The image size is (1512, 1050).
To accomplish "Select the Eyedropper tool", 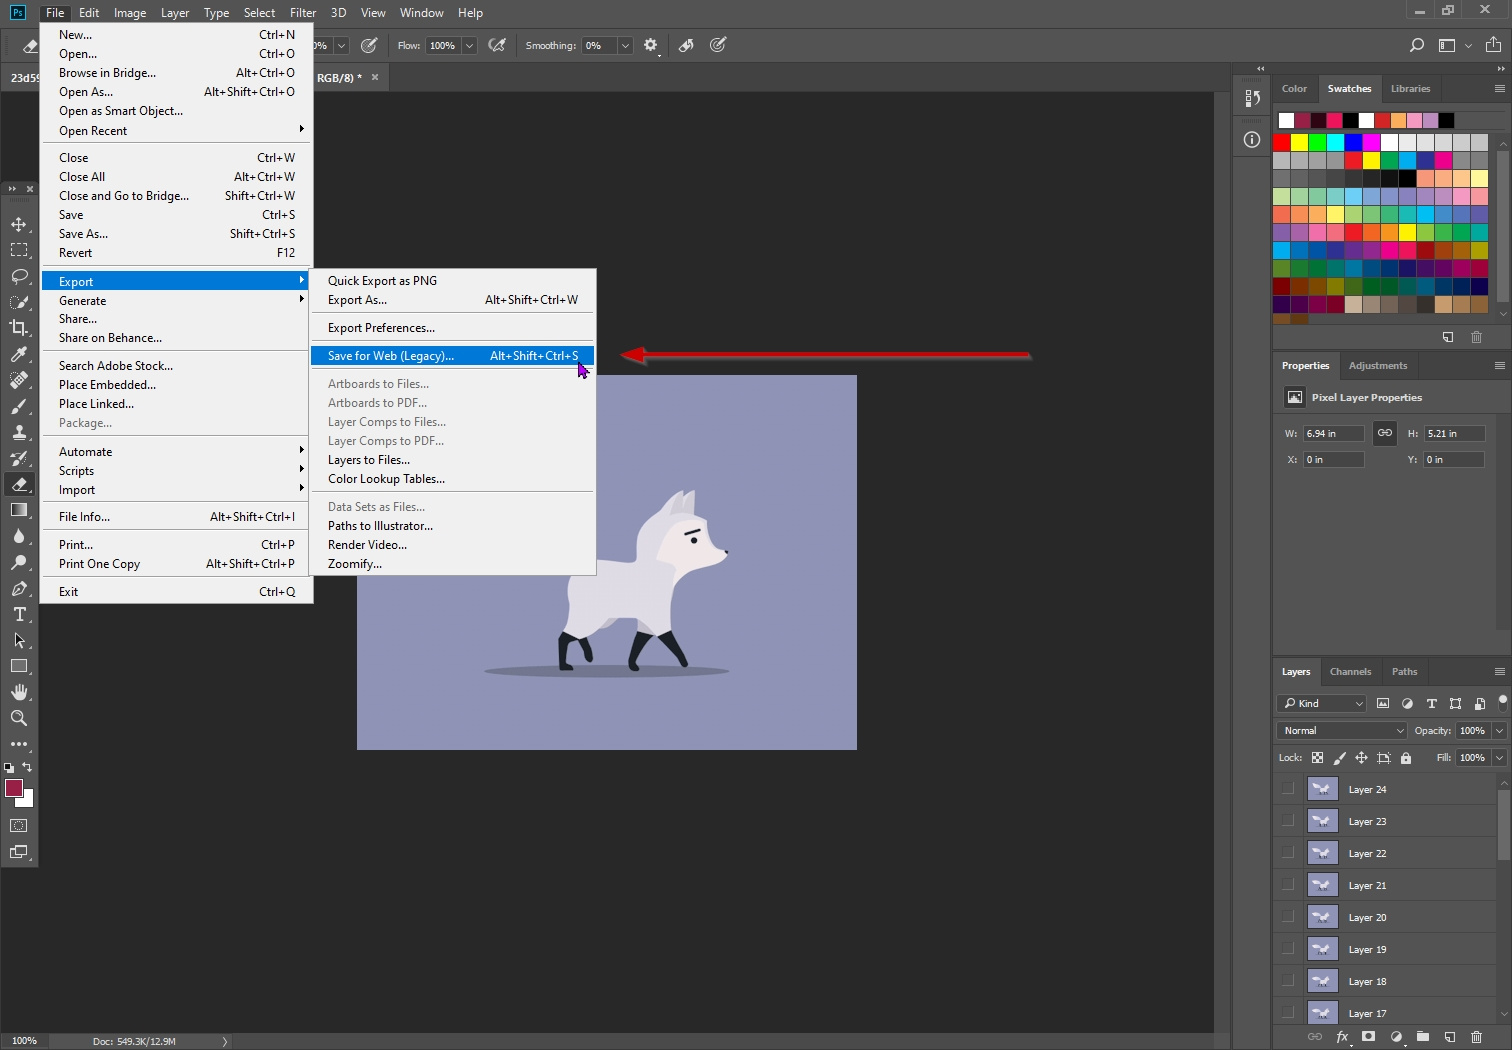I will [x=19, y=354].
